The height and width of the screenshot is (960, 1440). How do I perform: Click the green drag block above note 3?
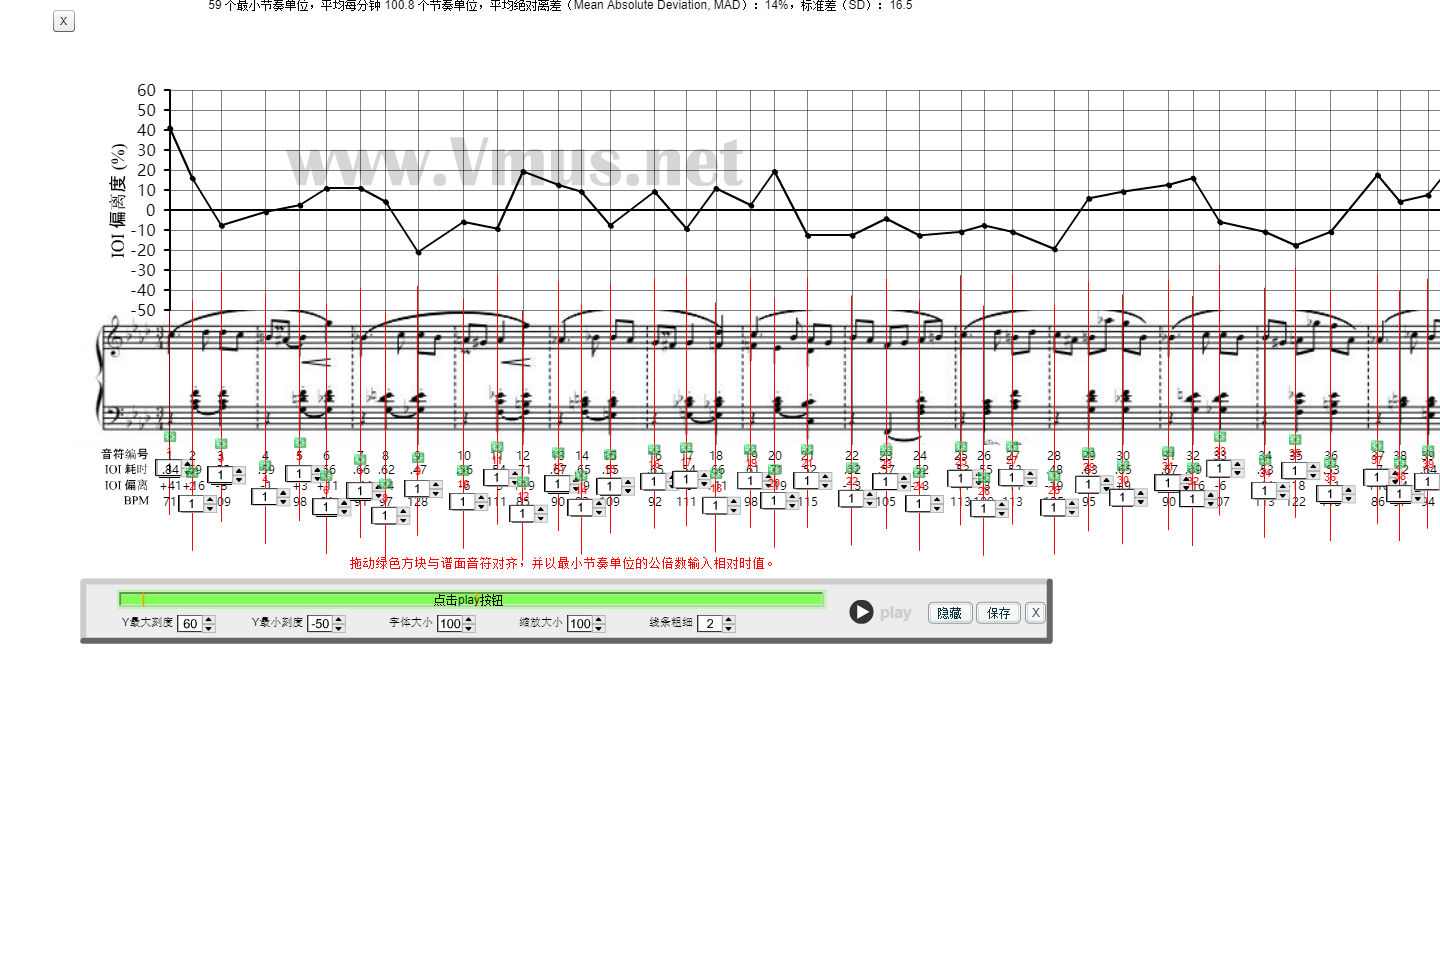coord(221,444)
